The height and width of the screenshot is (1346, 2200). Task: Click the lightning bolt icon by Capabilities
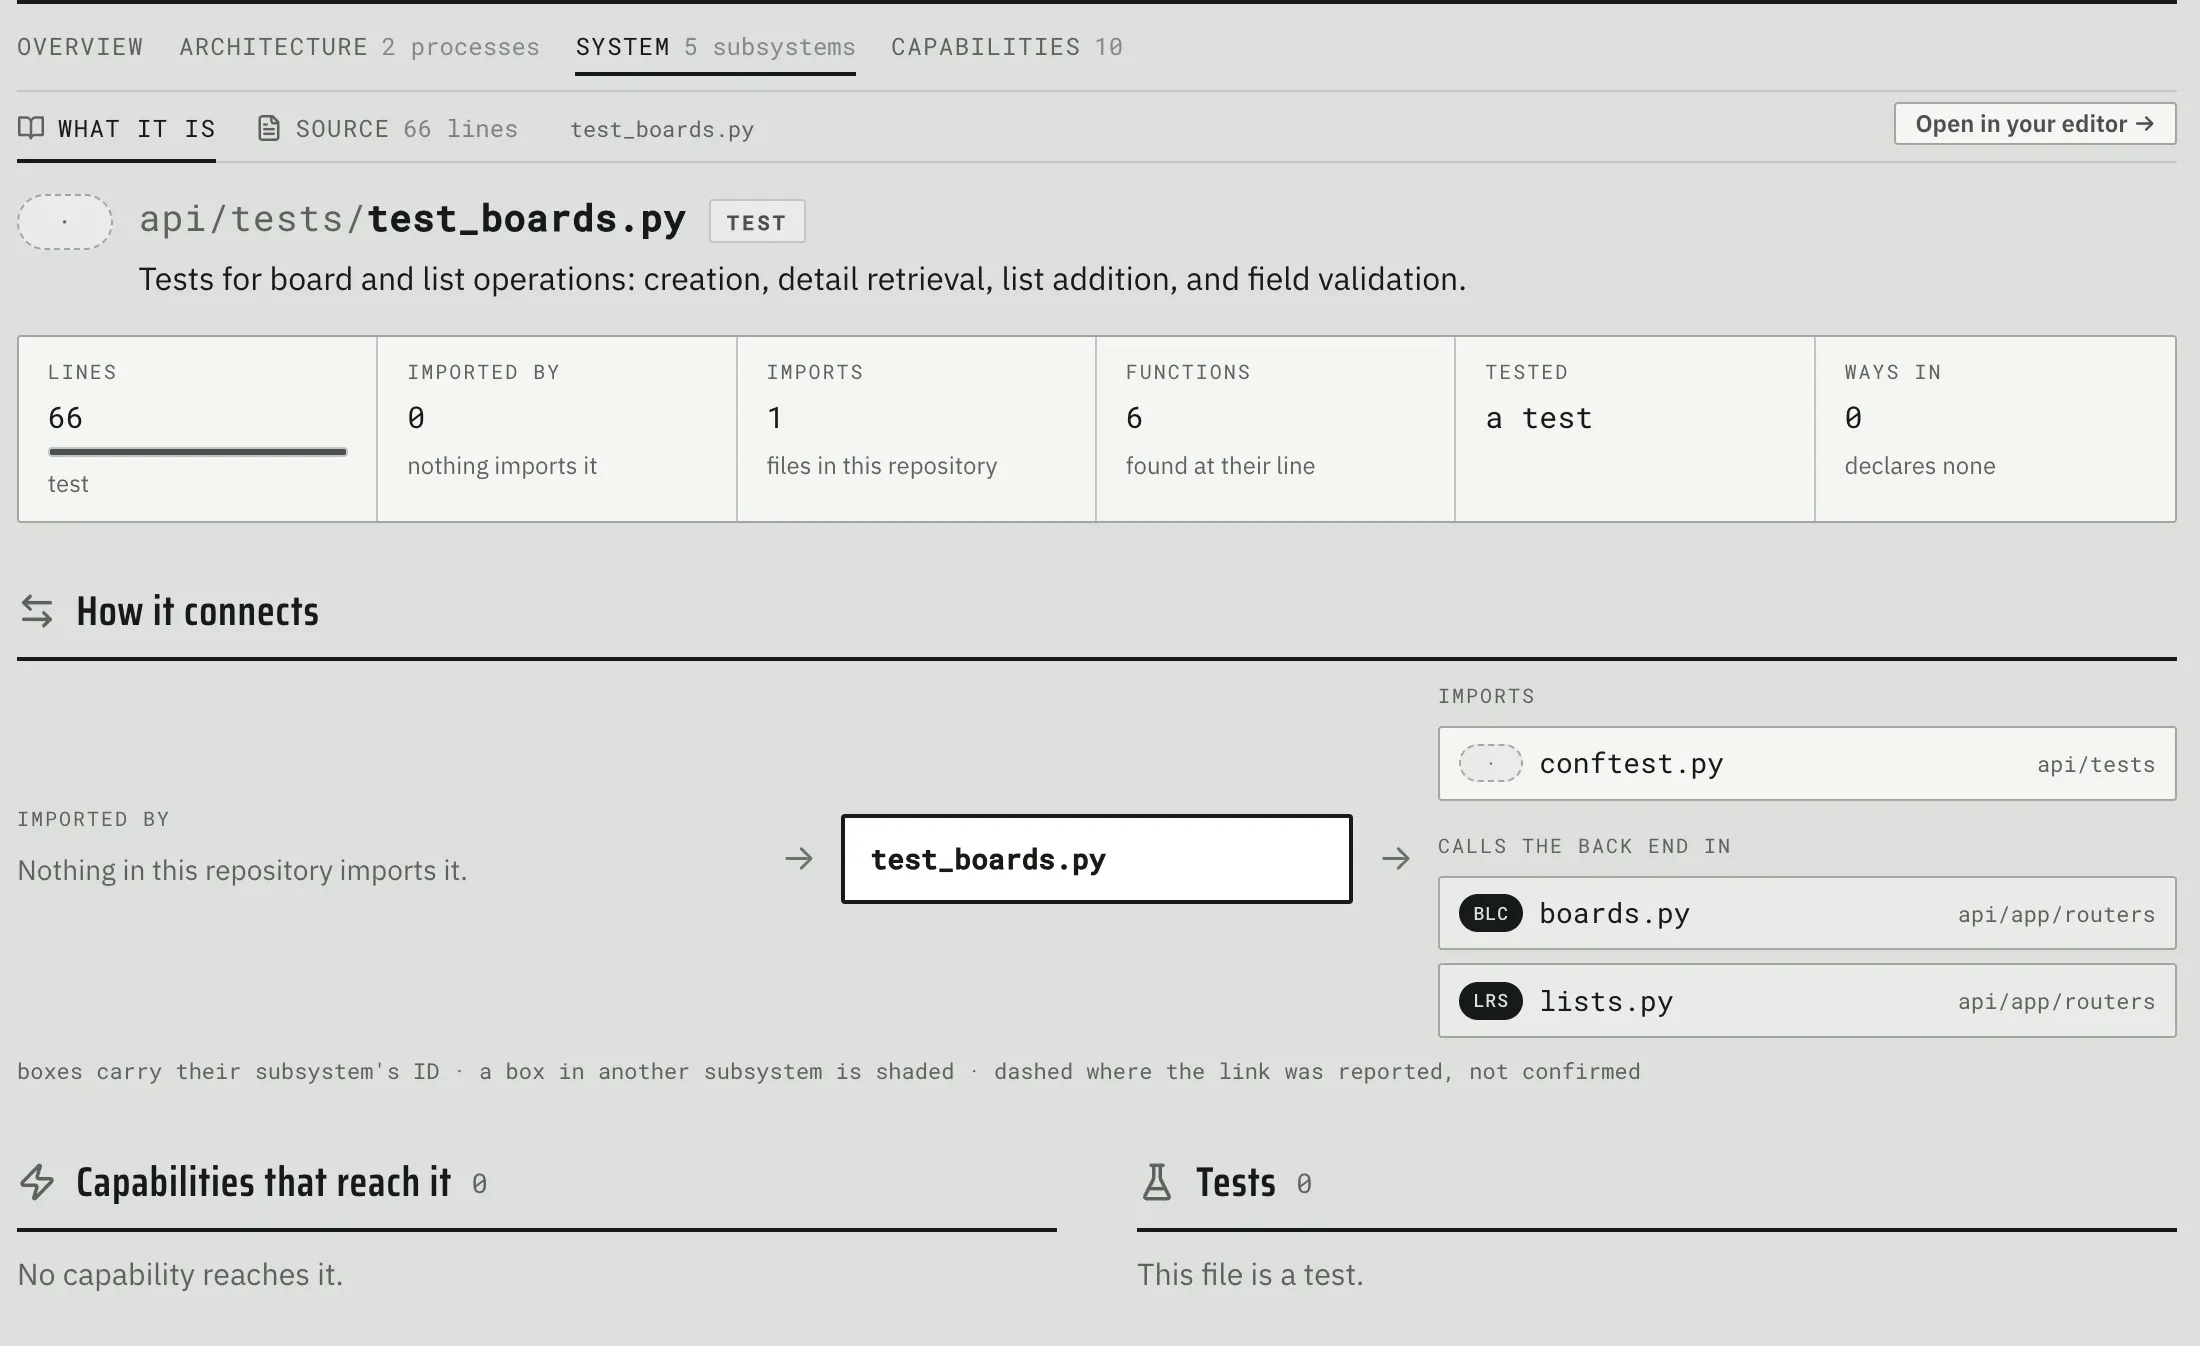(x=37, y=1182)
